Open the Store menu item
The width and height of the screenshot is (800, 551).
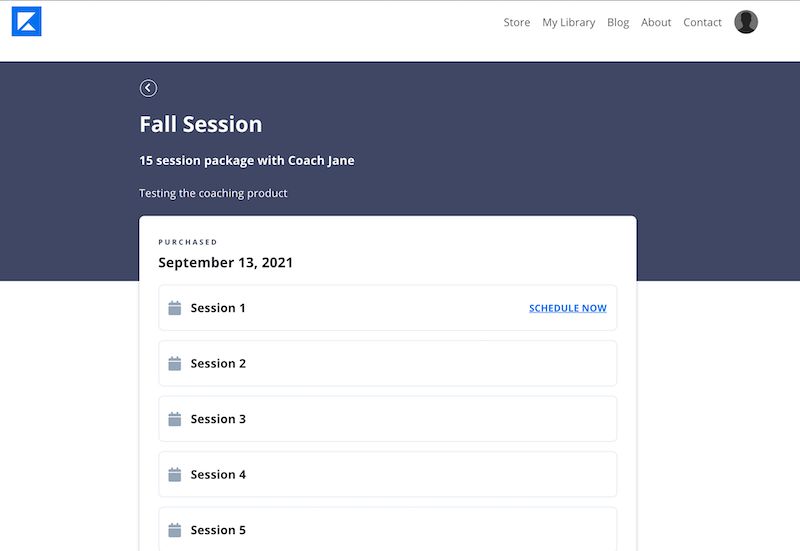pos(517,22)
